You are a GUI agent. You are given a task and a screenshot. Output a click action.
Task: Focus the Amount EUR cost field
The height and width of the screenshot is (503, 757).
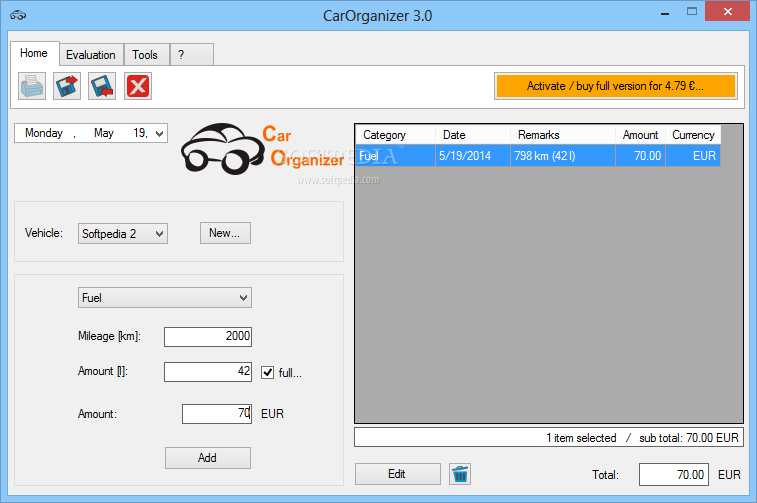(x=217, y=414)
